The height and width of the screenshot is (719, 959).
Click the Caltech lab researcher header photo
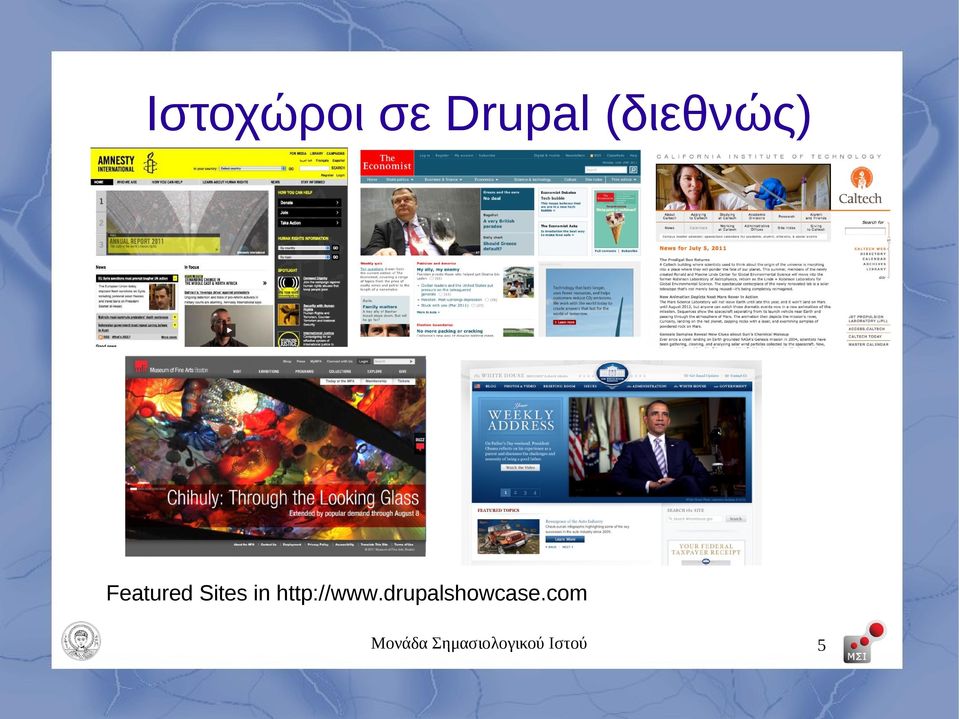point(742,187)
